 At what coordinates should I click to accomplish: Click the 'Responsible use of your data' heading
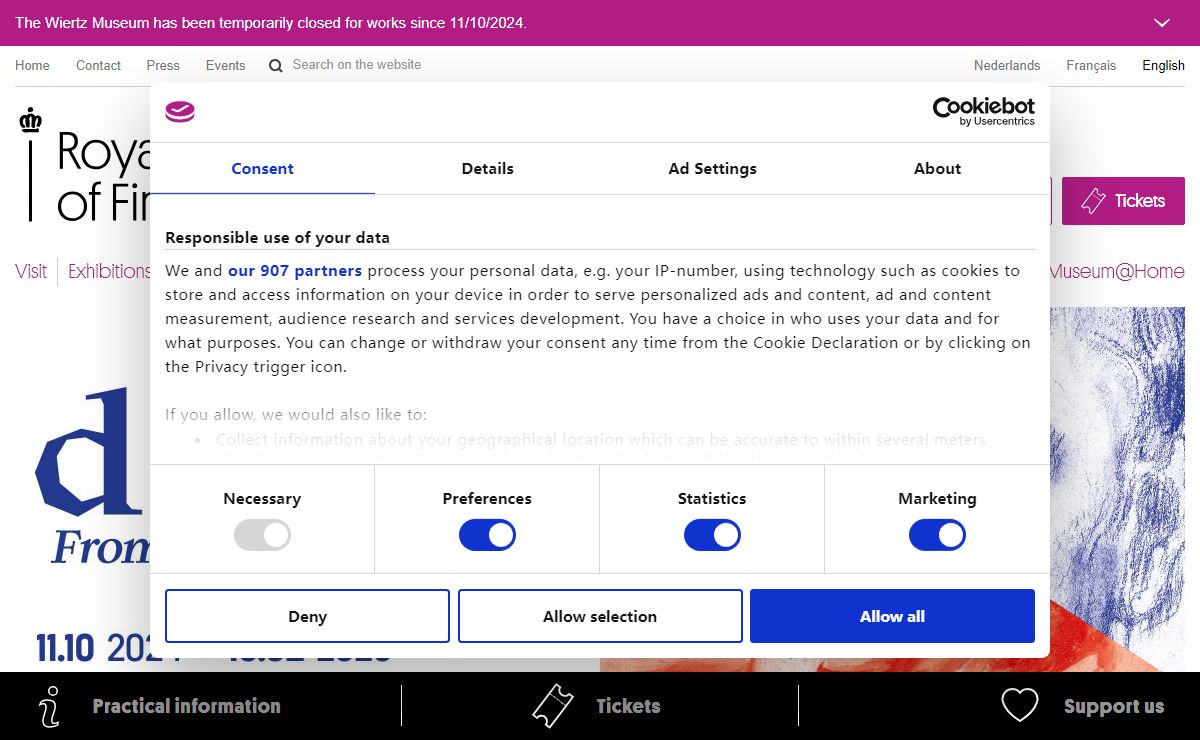point(277,238)
